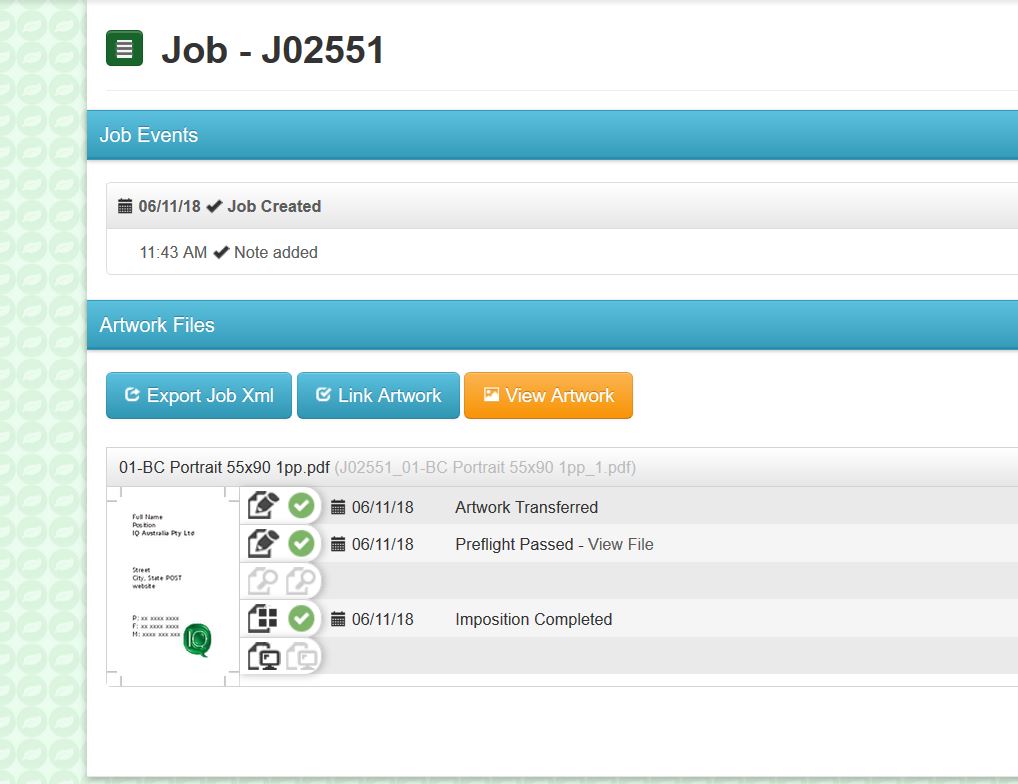Viewport: 1018px width, 784px height.
Task: Click the dark monitor output icon
Action: pyautogui.click(x=263, y=656)
